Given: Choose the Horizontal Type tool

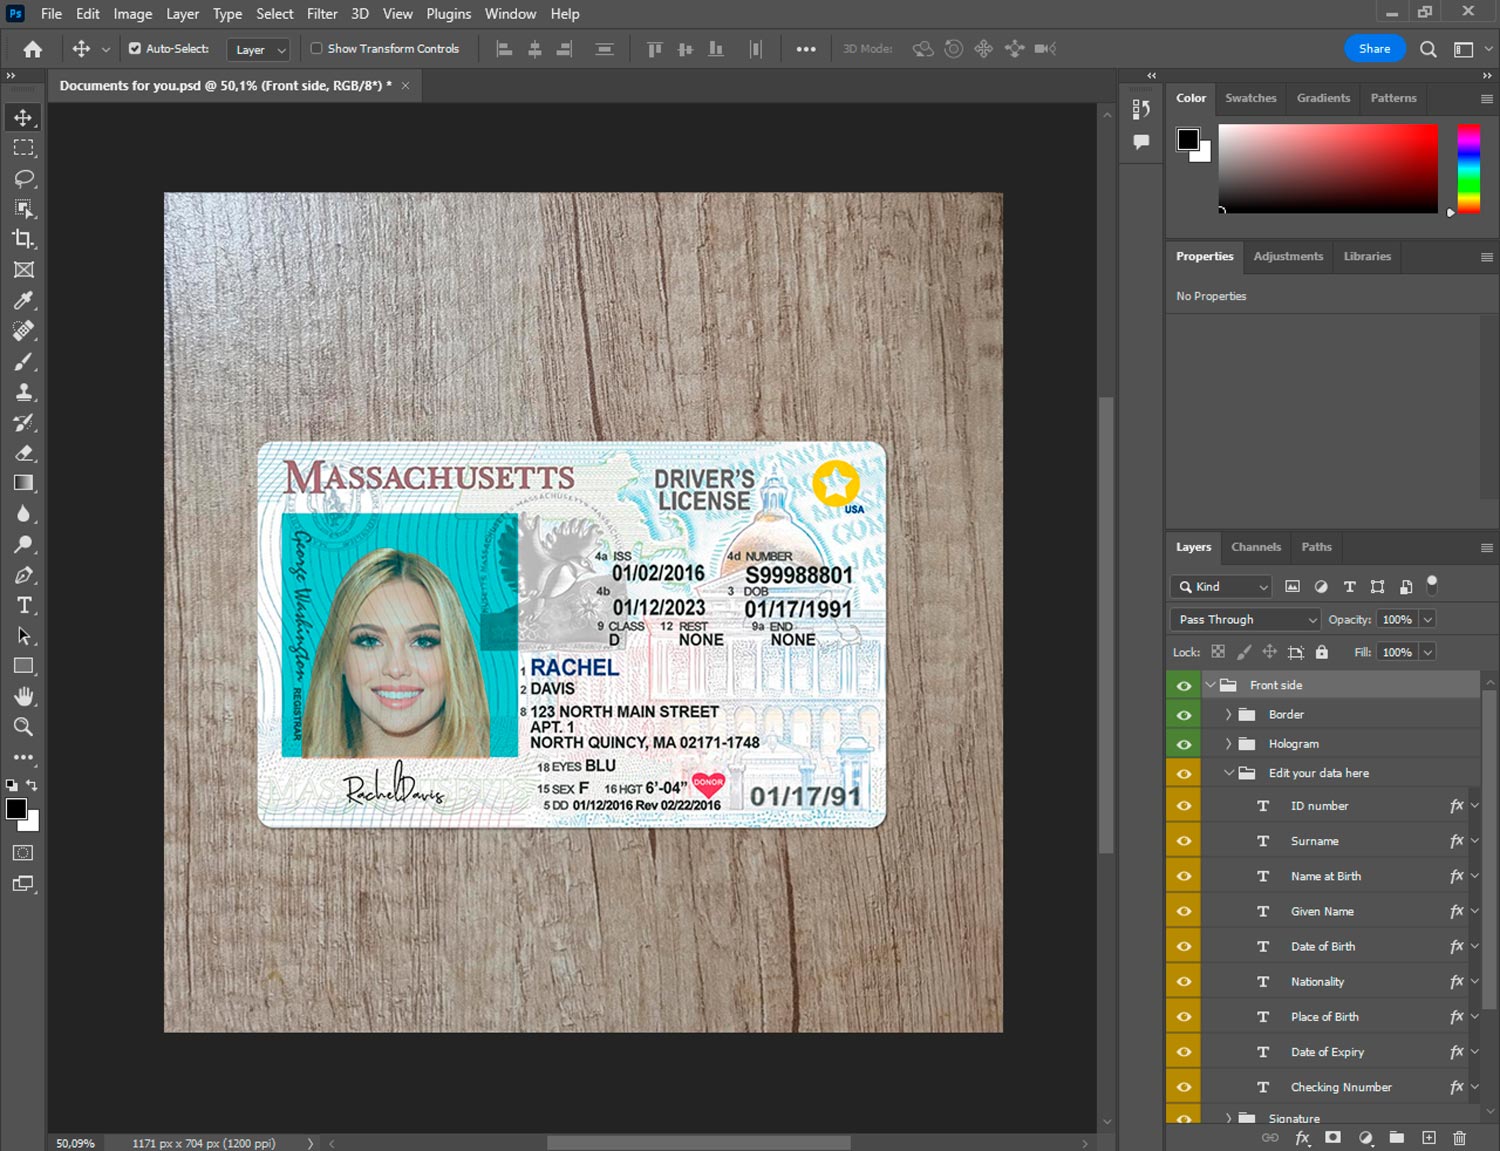Looking at the screenshot, I should click(x=24, y=605).
